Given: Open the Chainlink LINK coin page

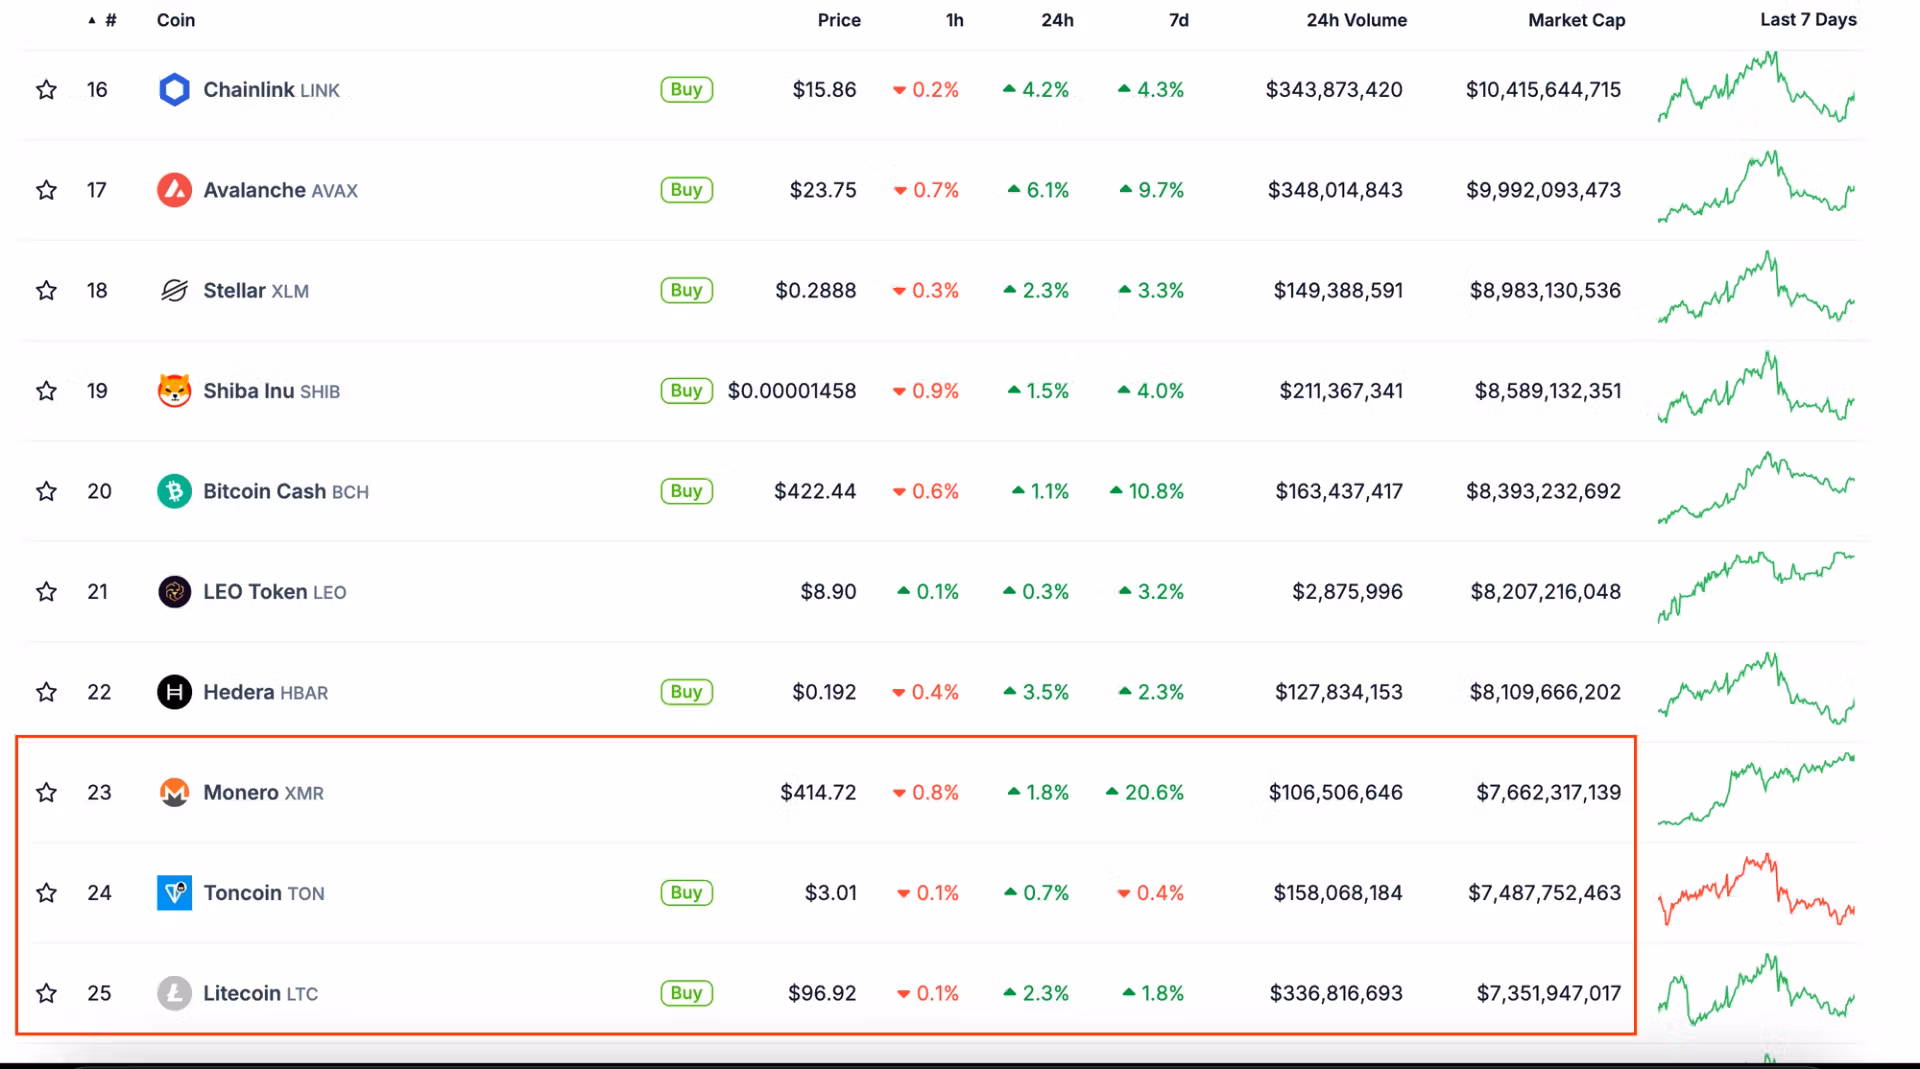Looking at the screenshot, I should (271, 90).
